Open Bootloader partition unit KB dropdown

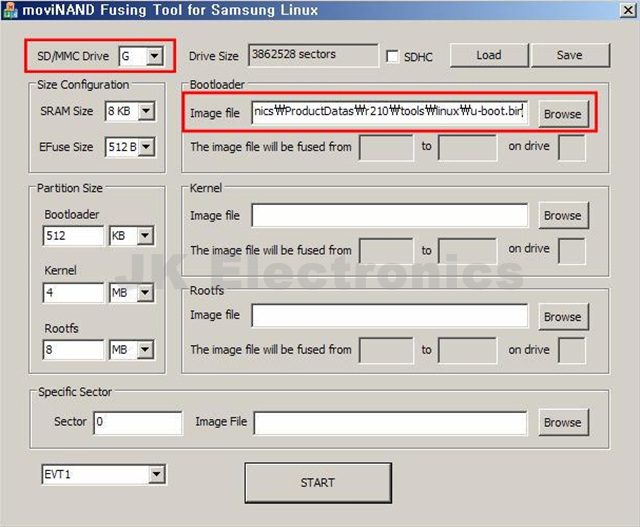click(x=145, y=236)
